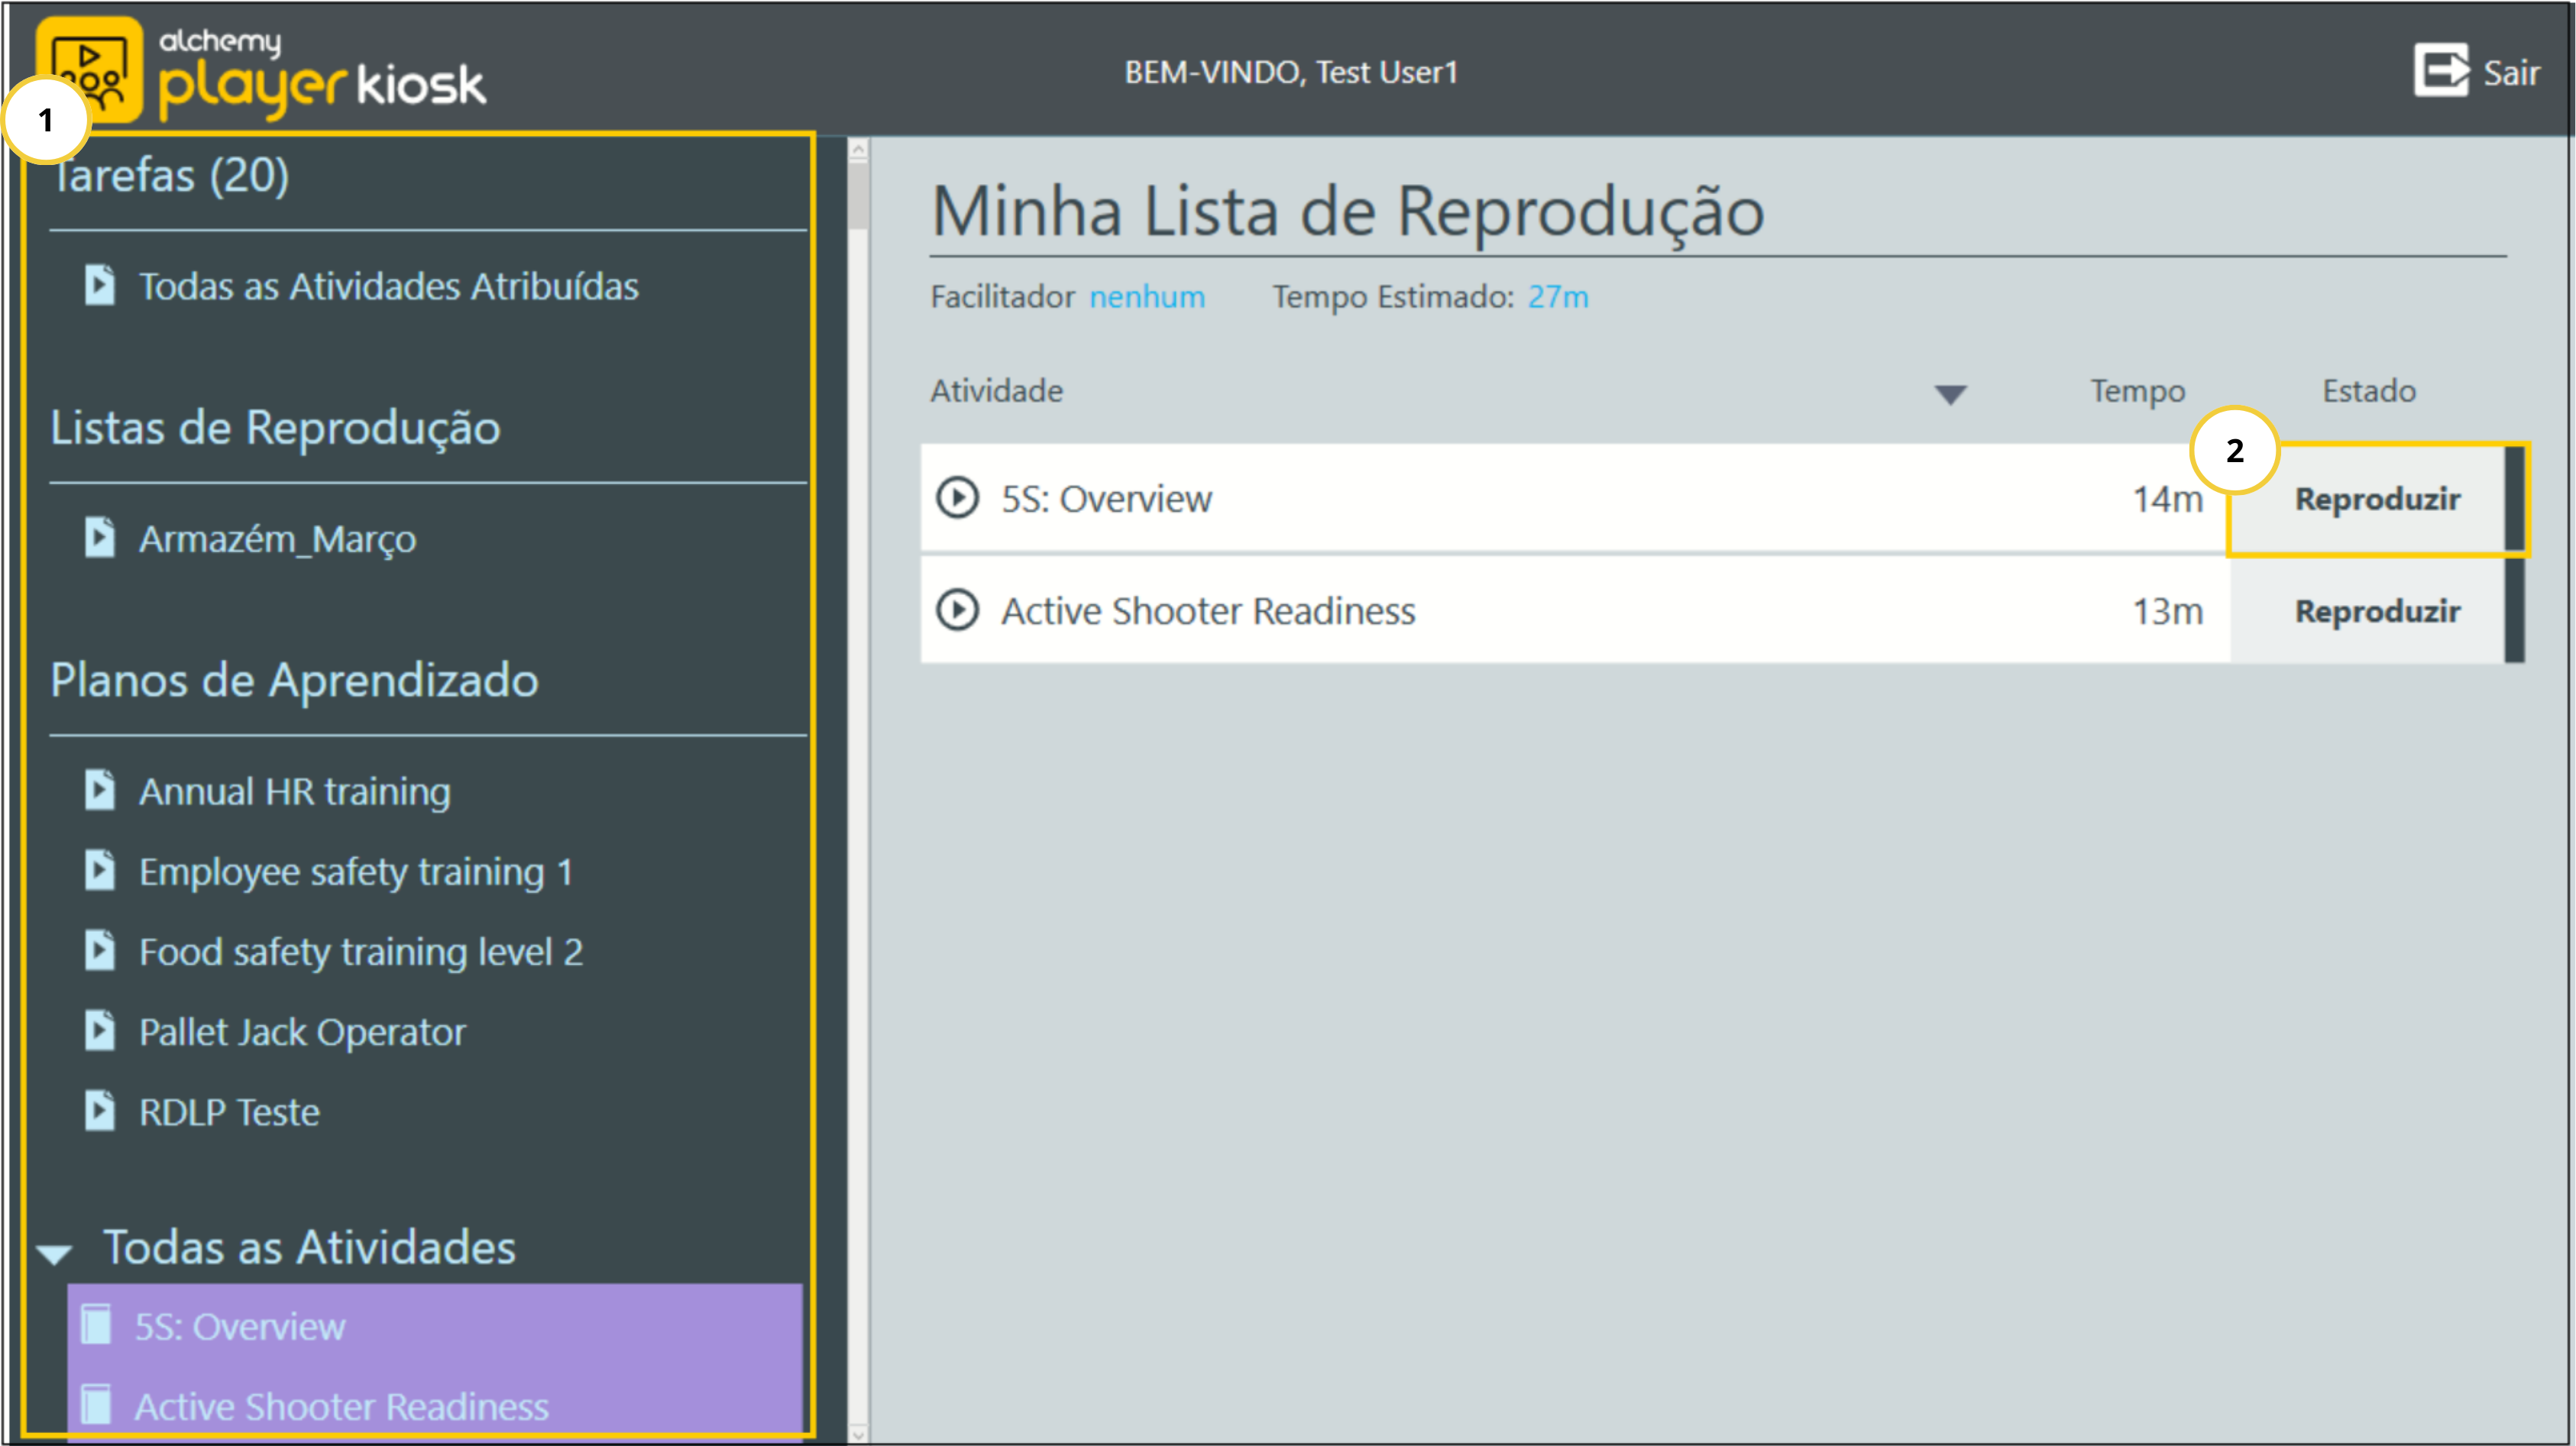Click book icon beside 5S: Overview in sidebar

96,1325
